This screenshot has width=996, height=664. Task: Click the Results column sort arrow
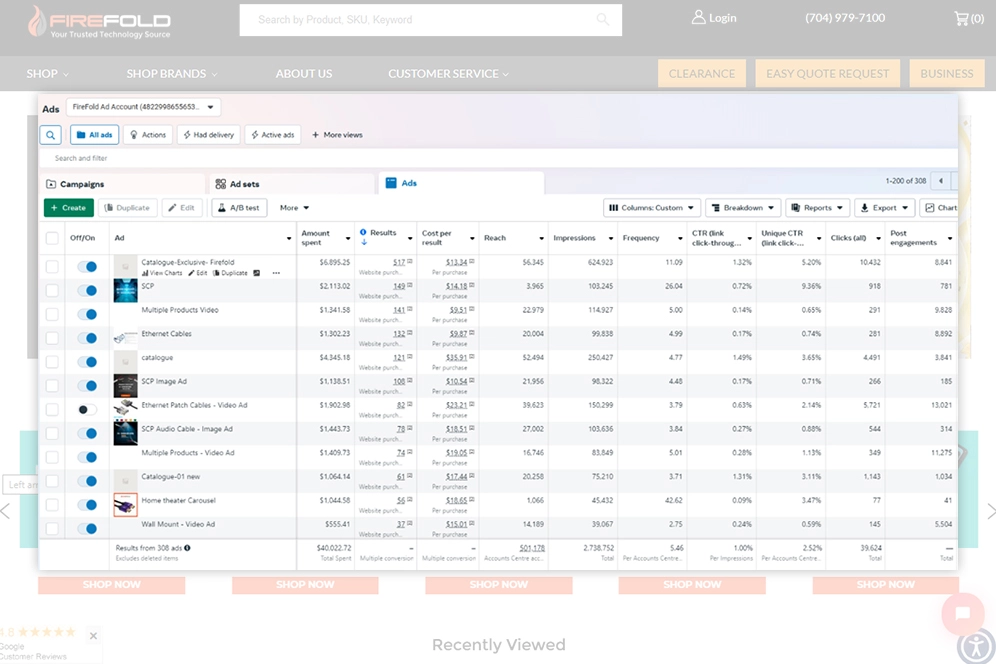[364, 242]
